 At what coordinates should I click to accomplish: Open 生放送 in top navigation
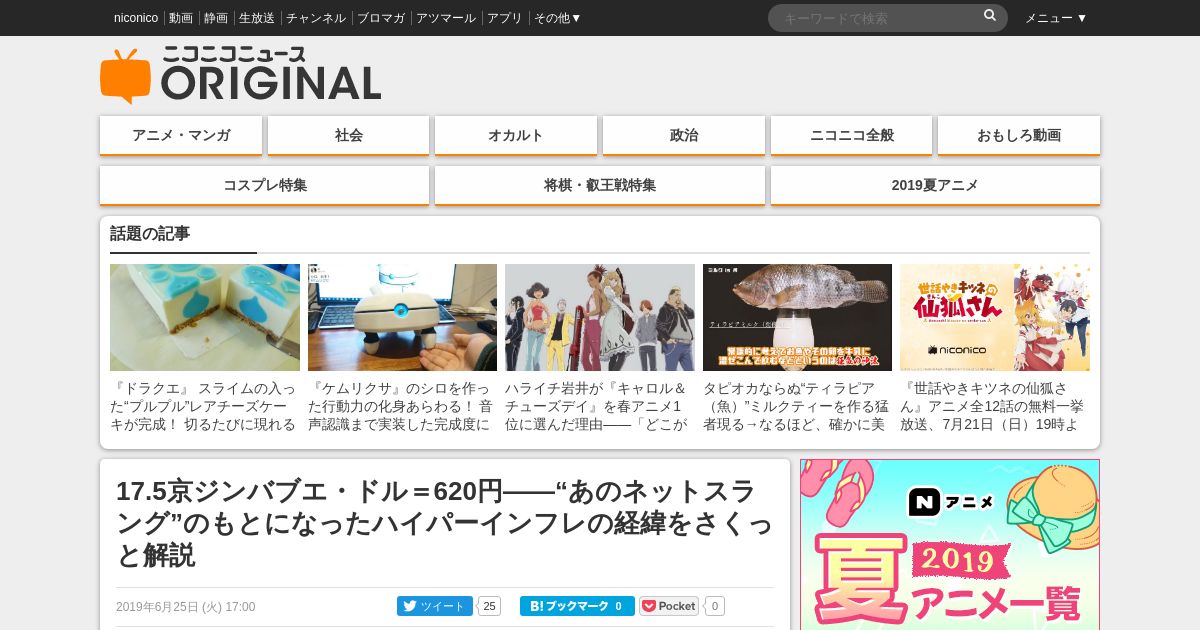click(x=257, y=18)
